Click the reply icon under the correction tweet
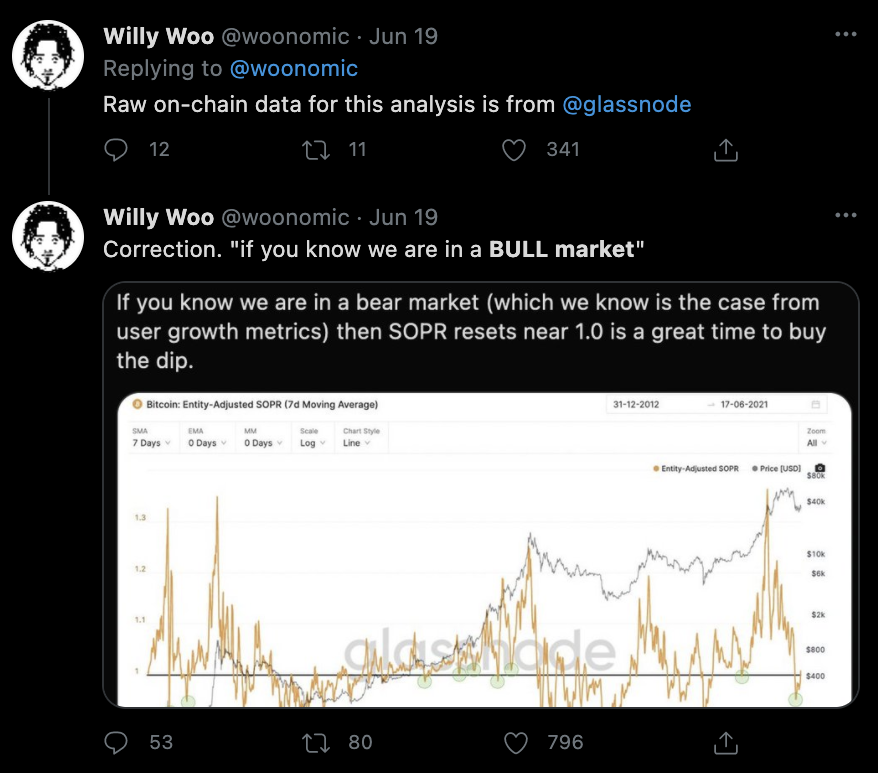The height and width of the screenshot is (773, 878). [117, 742]
